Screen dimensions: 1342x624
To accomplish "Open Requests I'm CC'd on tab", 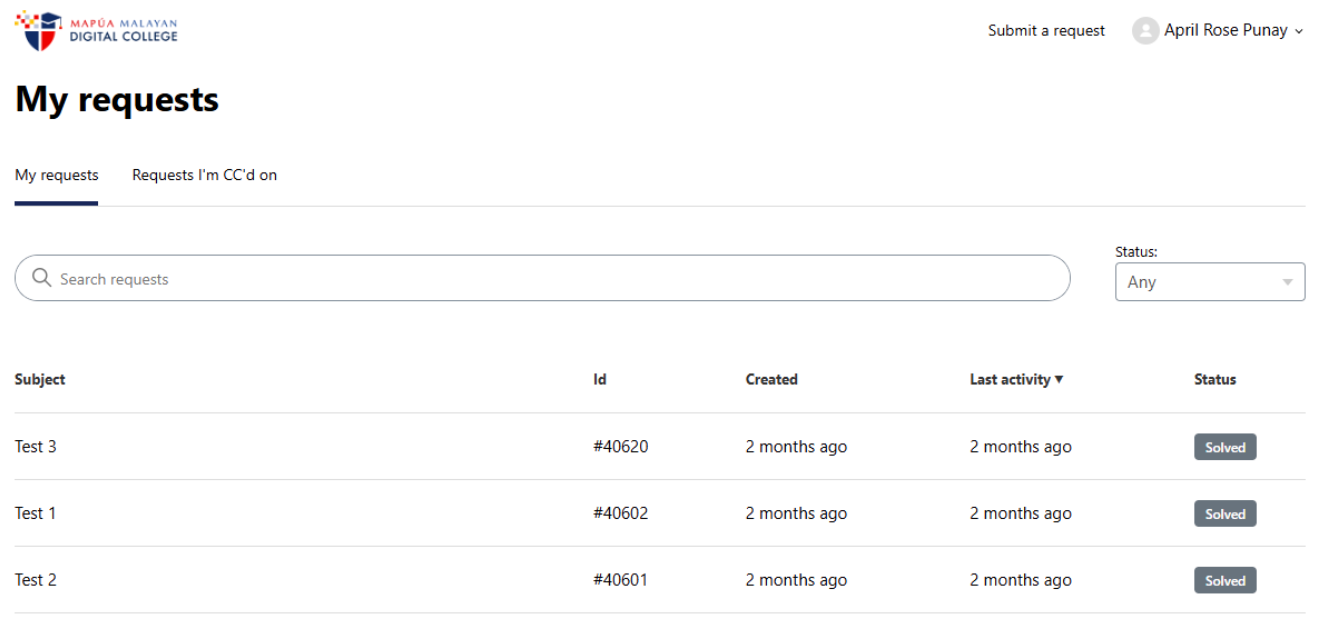I will pos(204,175).
